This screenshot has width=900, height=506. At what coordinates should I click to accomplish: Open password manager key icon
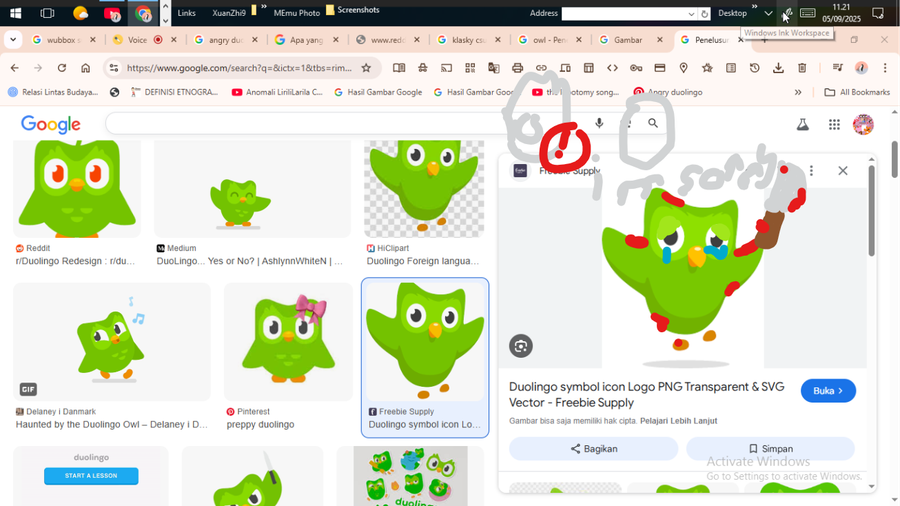coord(636,68)
